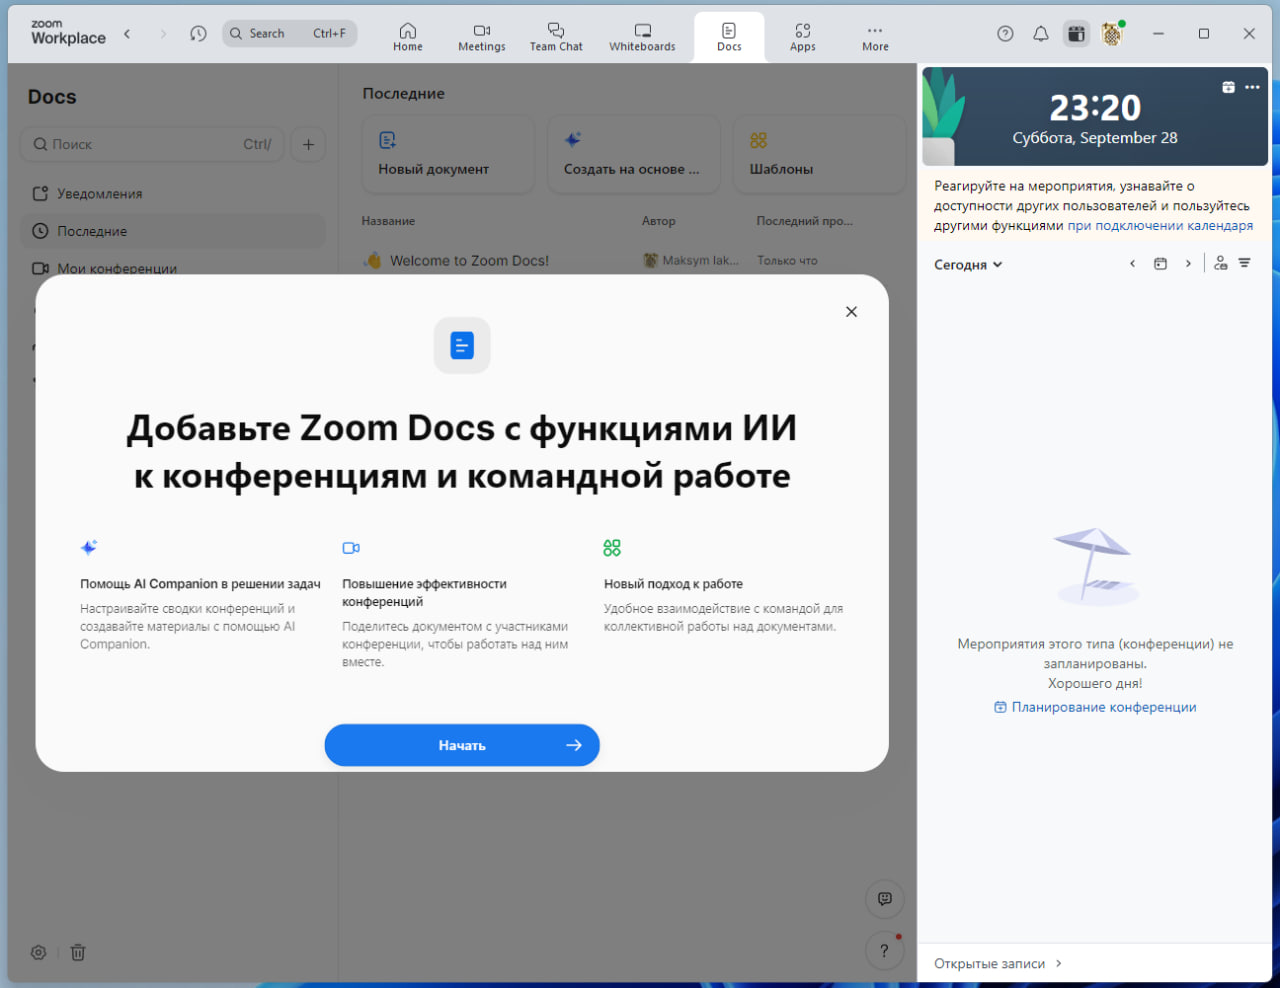Open the Team Chat tab

point(556,37)
